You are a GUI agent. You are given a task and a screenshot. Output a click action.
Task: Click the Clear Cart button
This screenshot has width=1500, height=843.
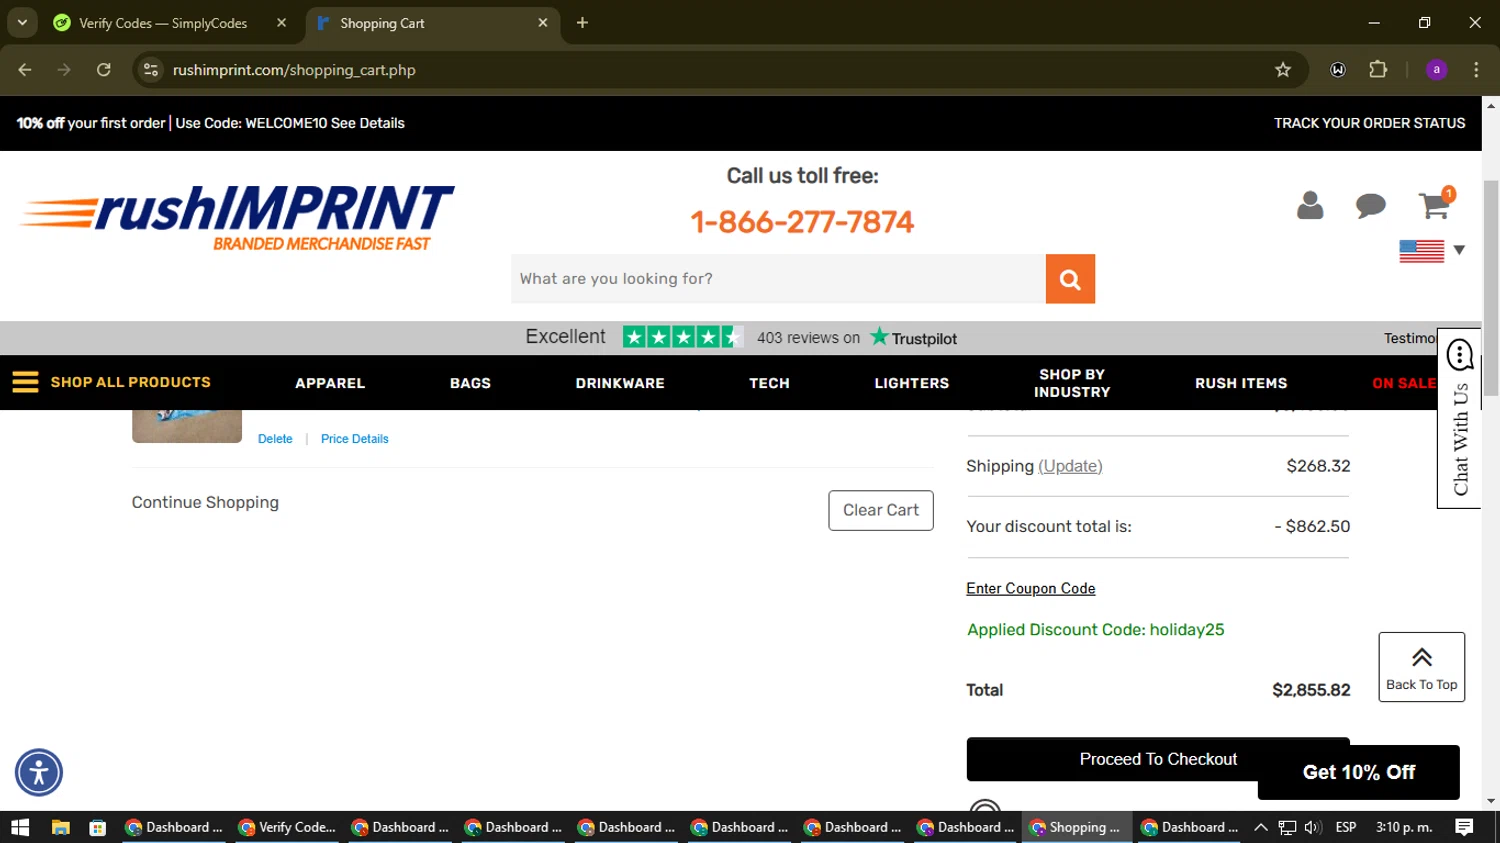pos(881,510)
